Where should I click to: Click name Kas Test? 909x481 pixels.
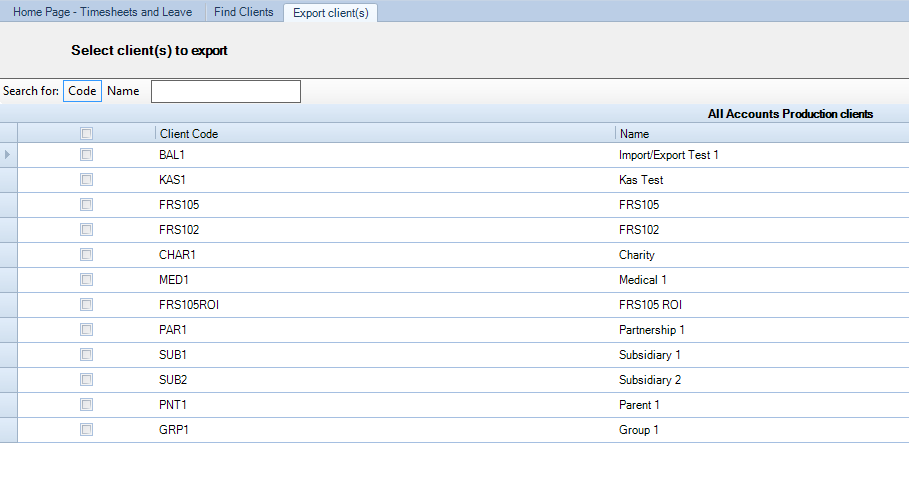pos(641,180)
